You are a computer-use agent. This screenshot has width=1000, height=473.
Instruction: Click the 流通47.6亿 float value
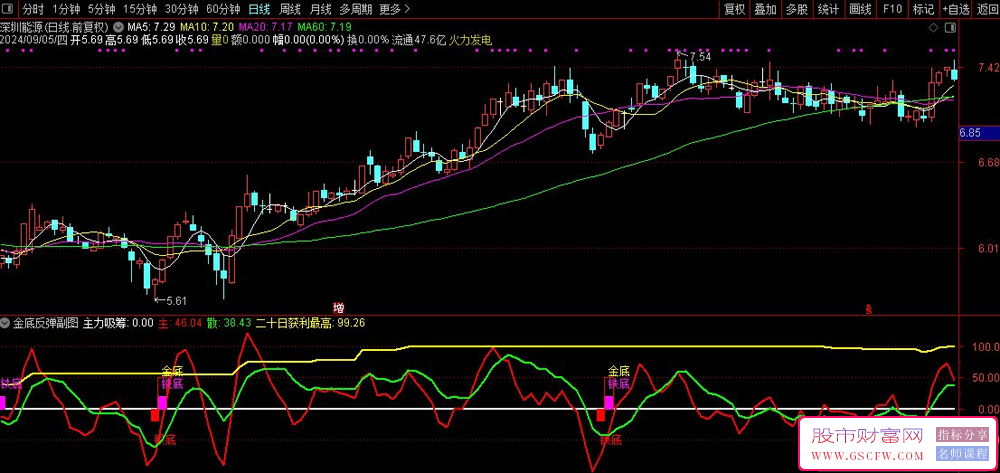point(419,40)
